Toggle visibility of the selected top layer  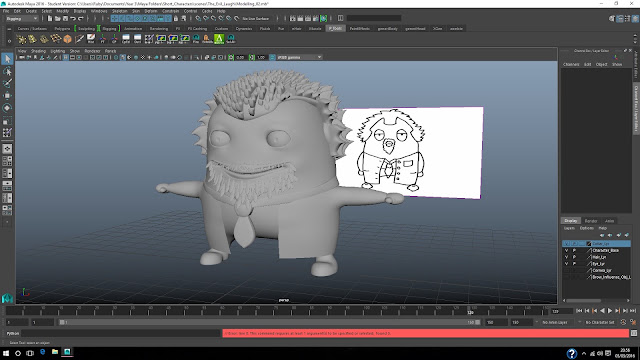[x=567, y=244]
